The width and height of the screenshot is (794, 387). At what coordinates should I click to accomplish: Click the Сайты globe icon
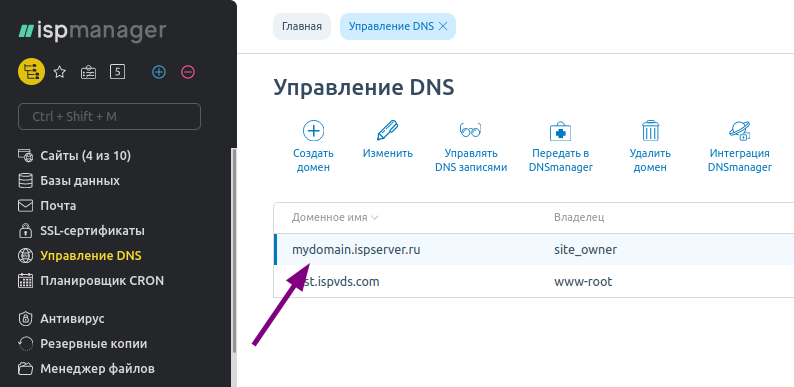pos(25,156)
